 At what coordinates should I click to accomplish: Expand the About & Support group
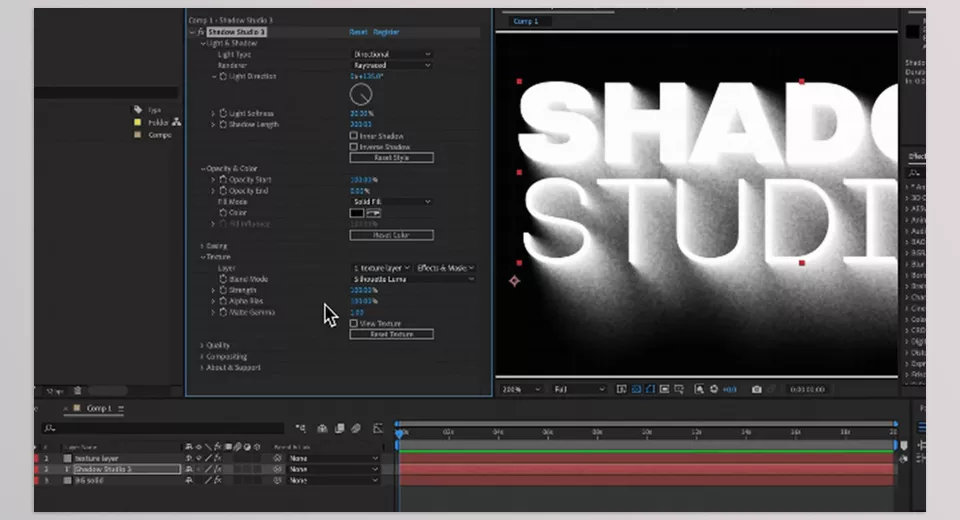(203, 367)
